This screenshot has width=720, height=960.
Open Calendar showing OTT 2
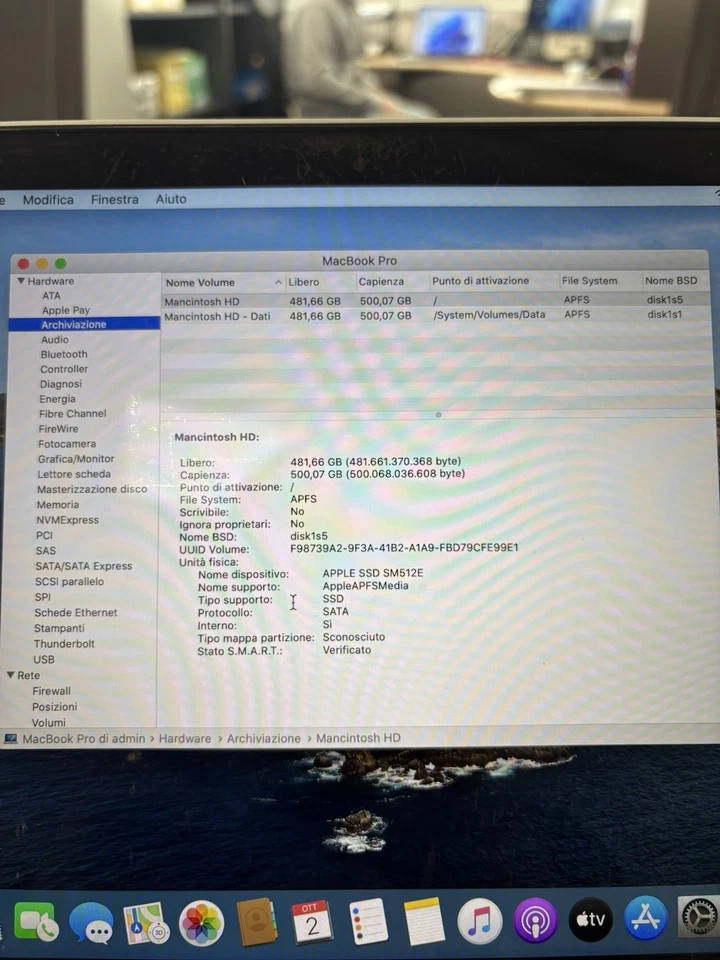[x=312, y=922]
